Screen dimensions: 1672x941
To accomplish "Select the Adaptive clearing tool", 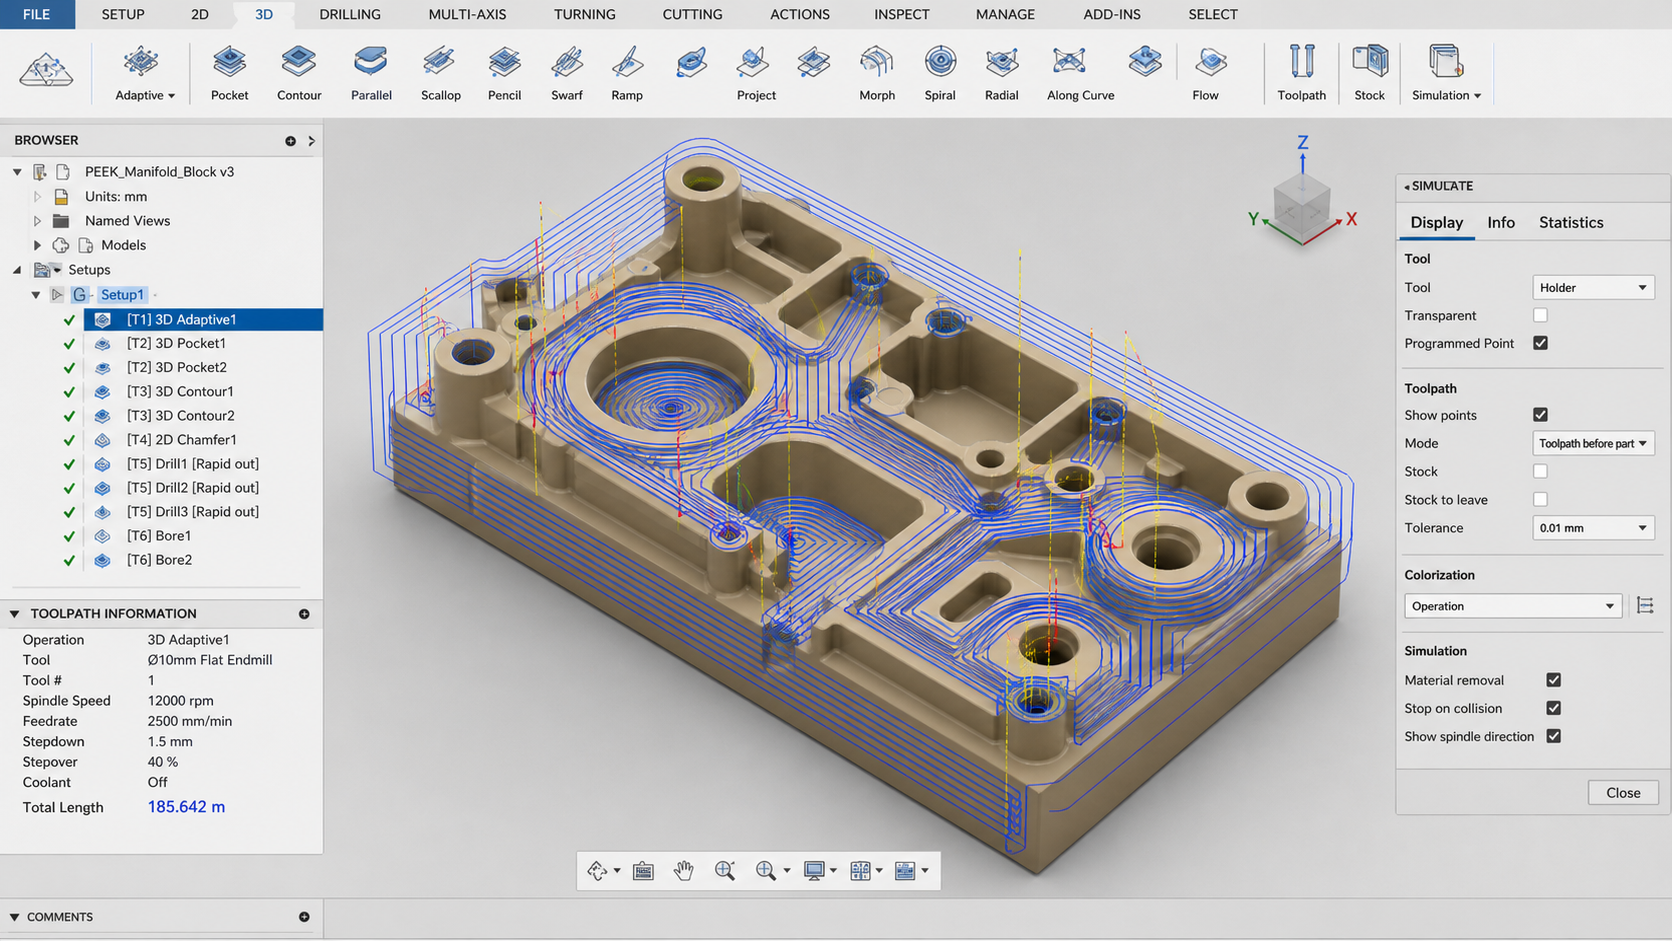I will click(141, 63).
